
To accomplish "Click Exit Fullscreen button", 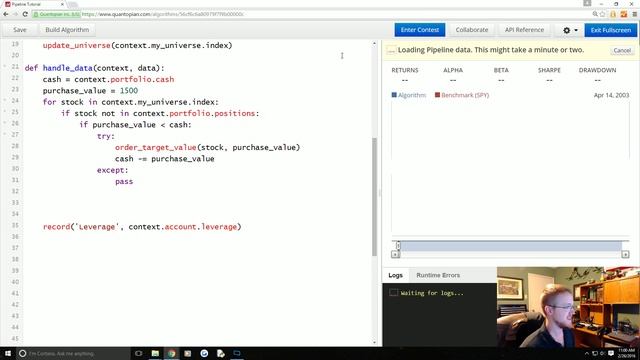I will (611, 30).
